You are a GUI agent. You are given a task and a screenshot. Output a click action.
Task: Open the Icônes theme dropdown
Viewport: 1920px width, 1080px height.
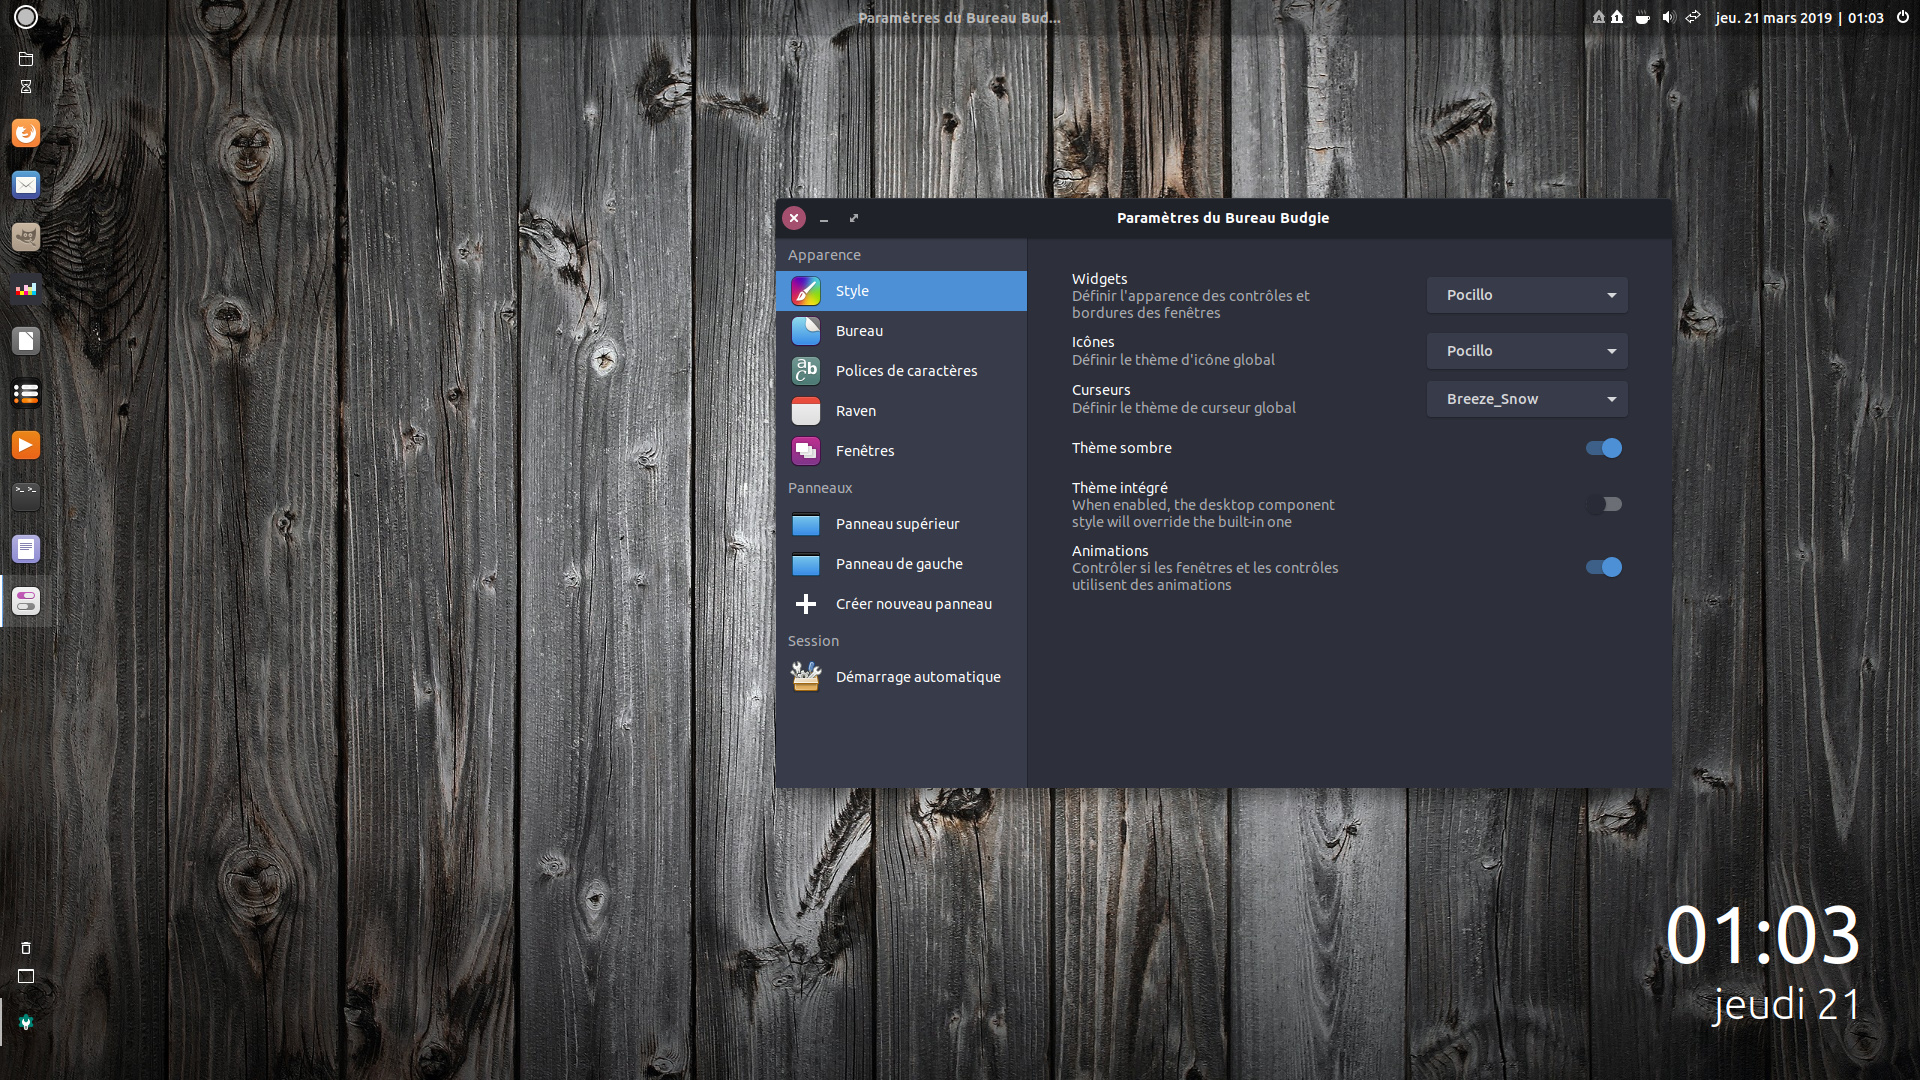(1527, 351)
